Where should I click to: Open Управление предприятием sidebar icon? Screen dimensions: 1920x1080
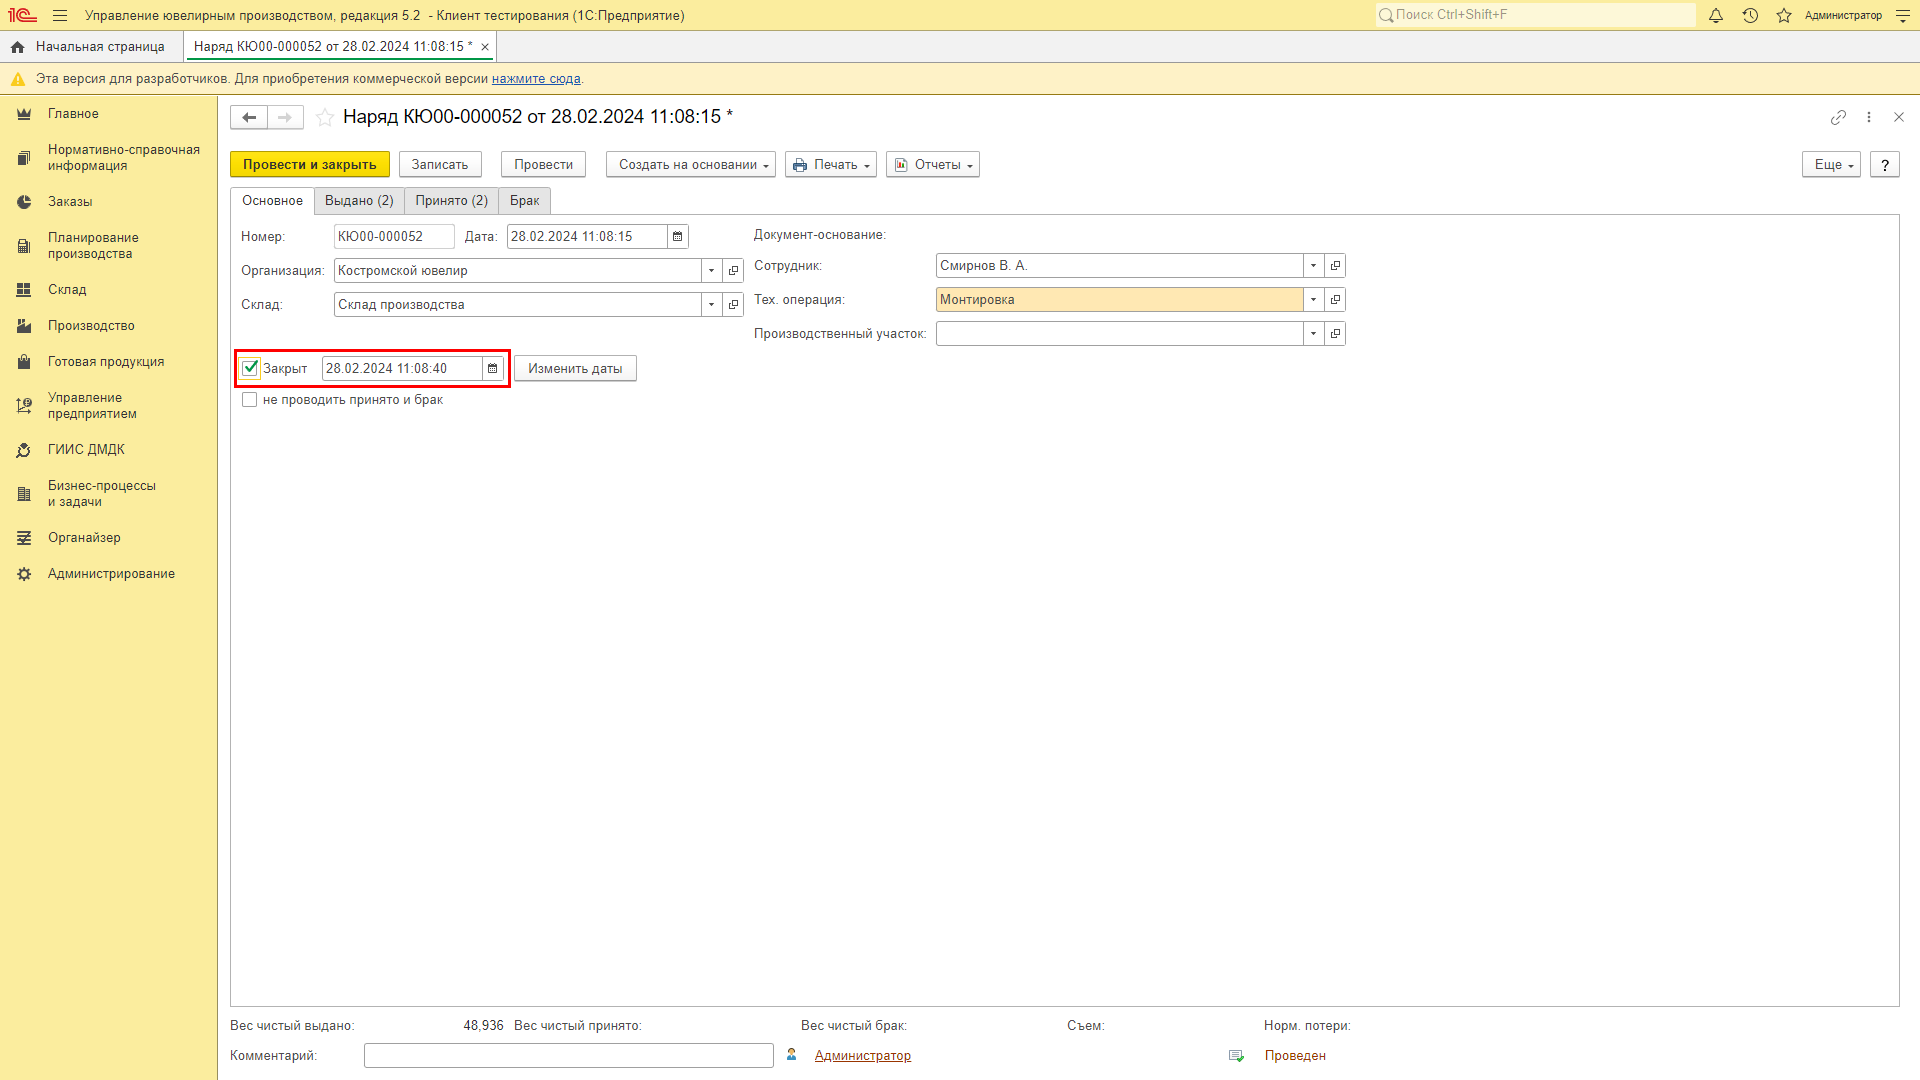(24, 406)
